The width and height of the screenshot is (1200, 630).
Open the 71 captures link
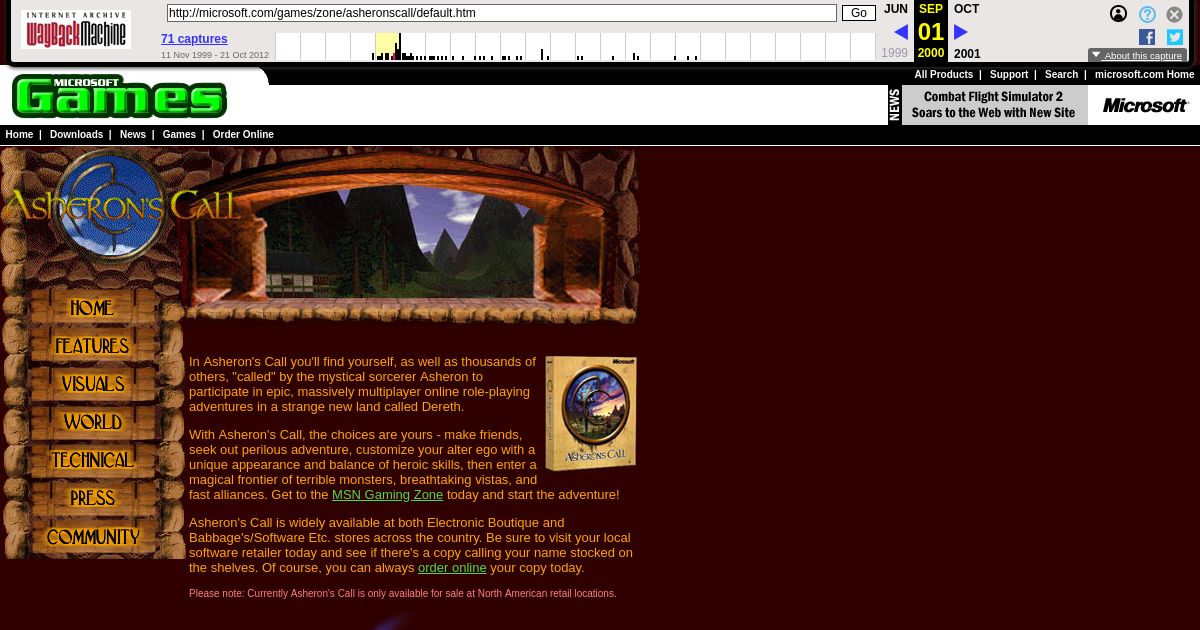click(194, 39)
